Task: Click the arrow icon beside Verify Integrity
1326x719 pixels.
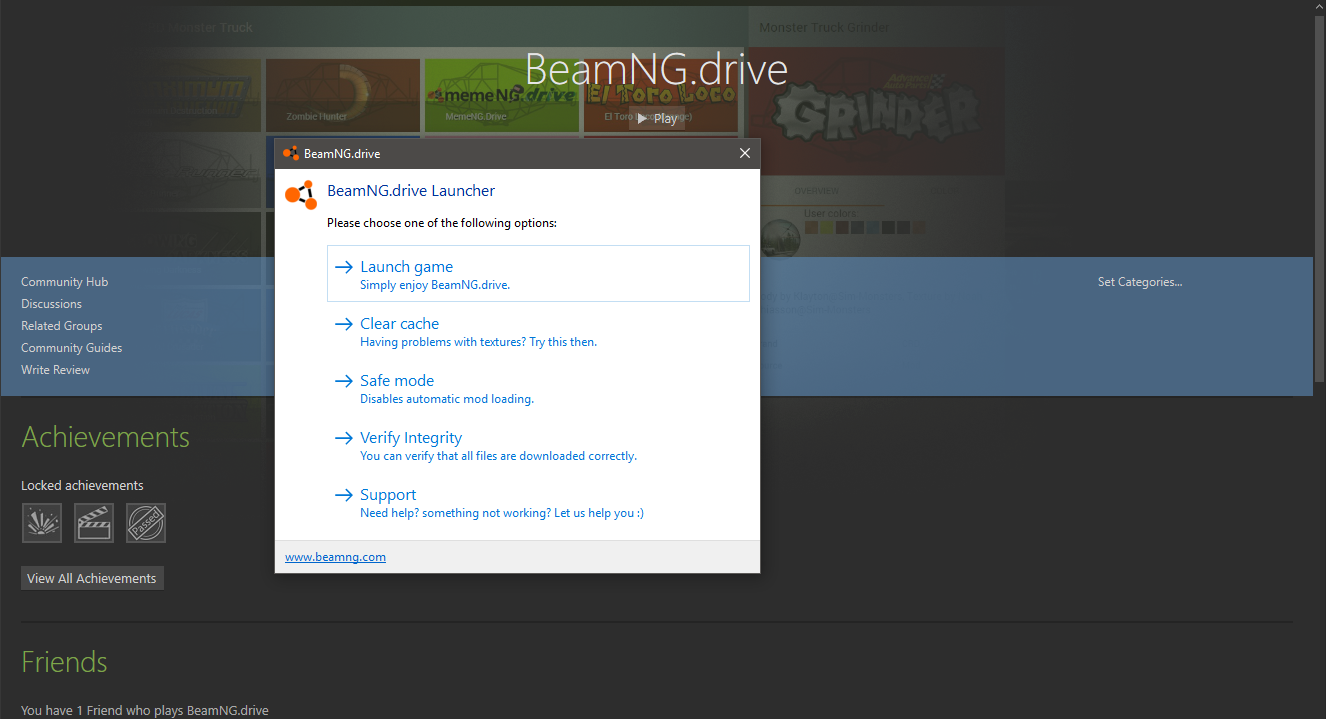Action: pyautogui.click(x=343, y=438)
